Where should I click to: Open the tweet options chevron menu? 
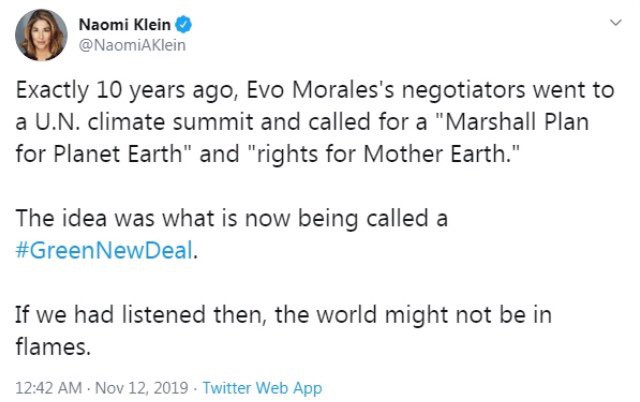(611, 22)
